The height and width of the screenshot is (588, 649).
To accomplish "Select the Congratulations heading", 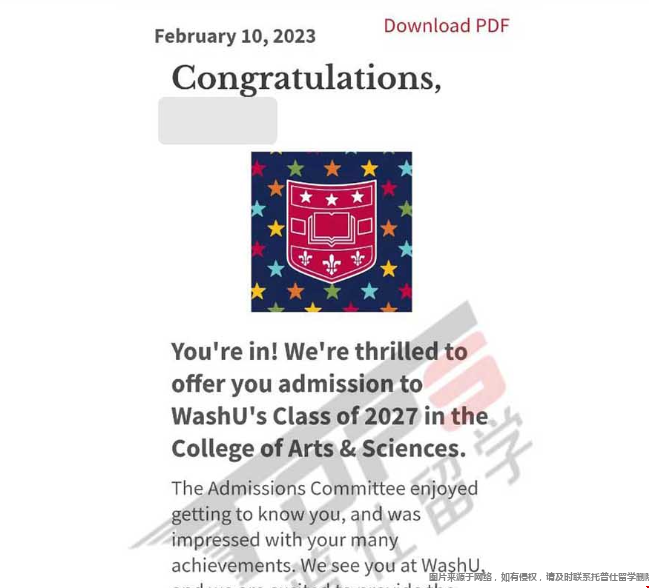I will click(306, 78).
